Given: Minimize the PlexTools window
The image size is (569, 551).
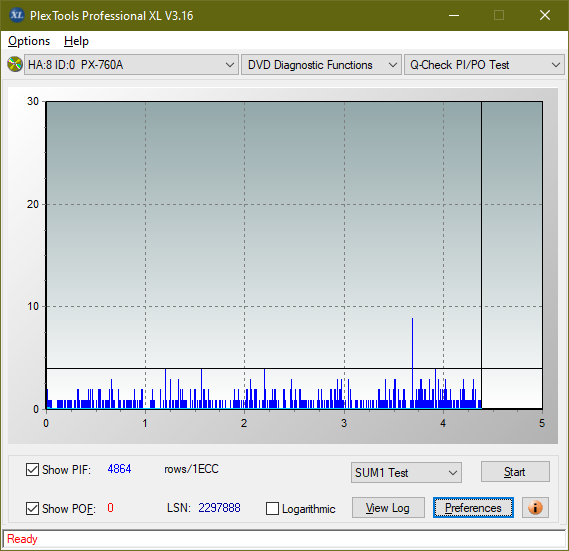Looking at the screenshot, I should (x=454, y=15).
